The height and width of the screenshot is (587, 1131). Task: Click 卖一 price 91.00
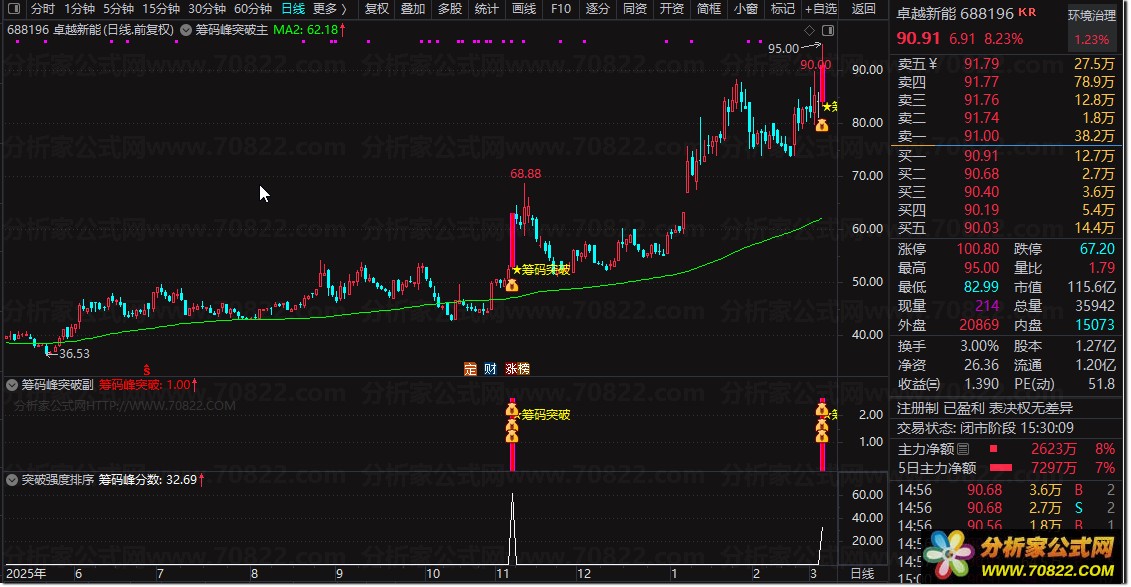981,136
